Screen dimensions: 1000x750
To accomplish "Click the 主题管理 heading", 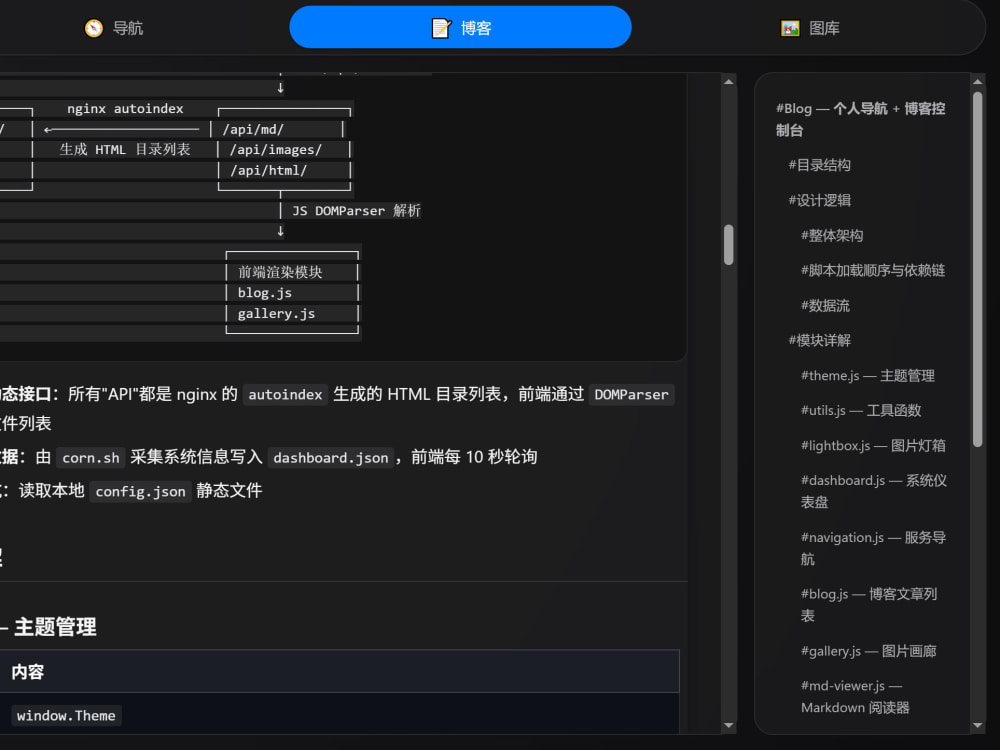I will [x=55, y=627].
